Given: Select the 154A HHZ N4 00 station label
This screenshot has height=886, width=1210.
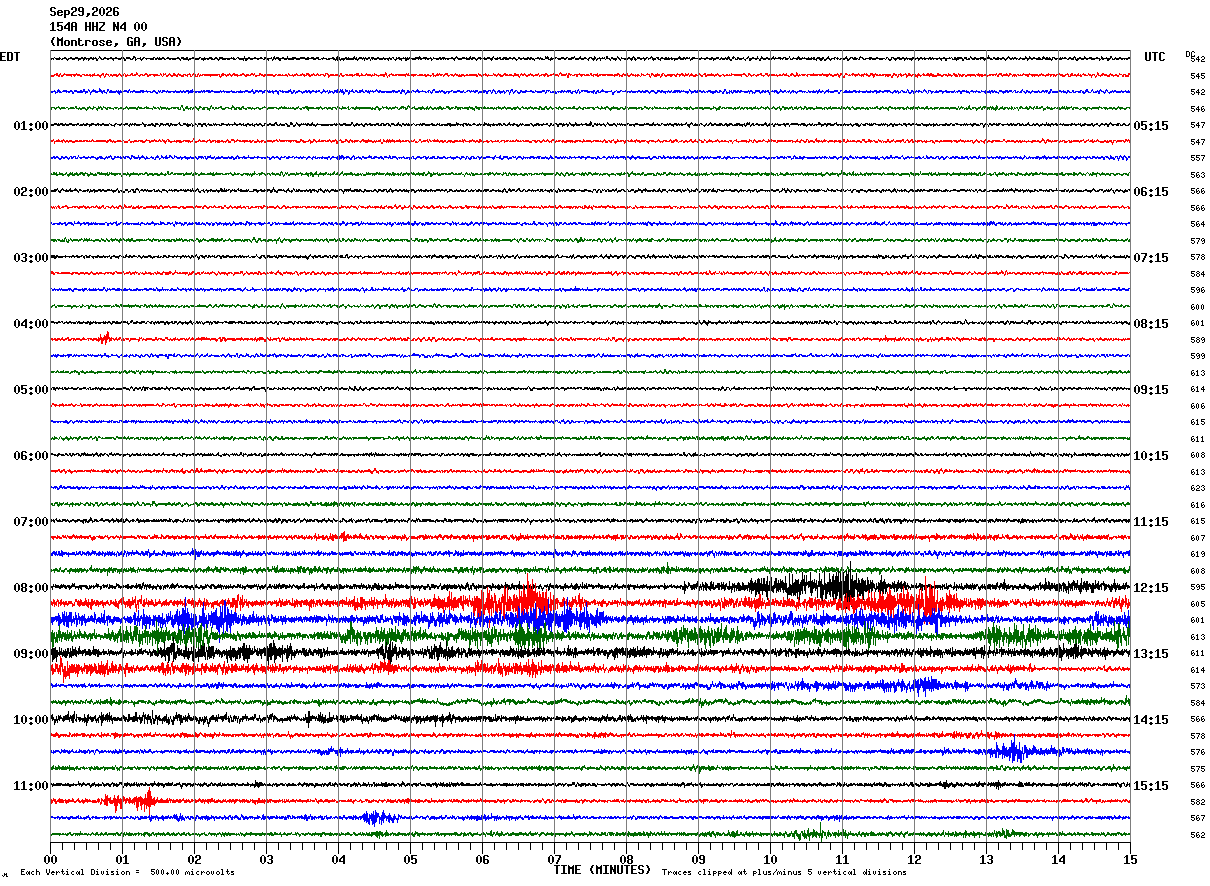Looking at the screenshot, I should 98,27.
